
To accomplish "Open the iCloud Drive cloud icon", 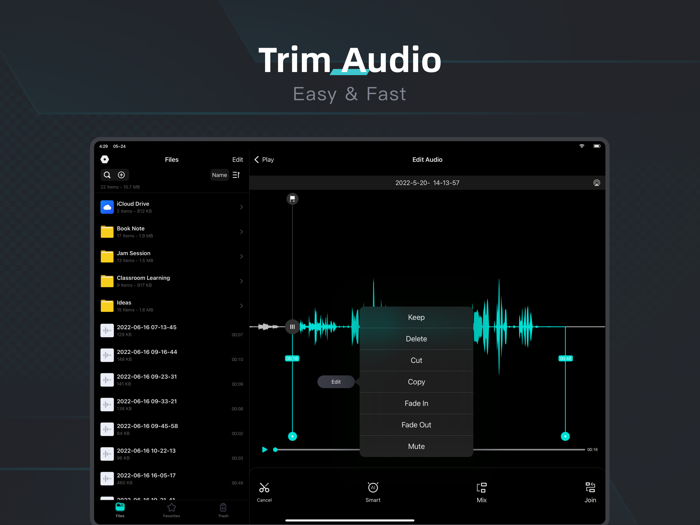I will [107, 207].
